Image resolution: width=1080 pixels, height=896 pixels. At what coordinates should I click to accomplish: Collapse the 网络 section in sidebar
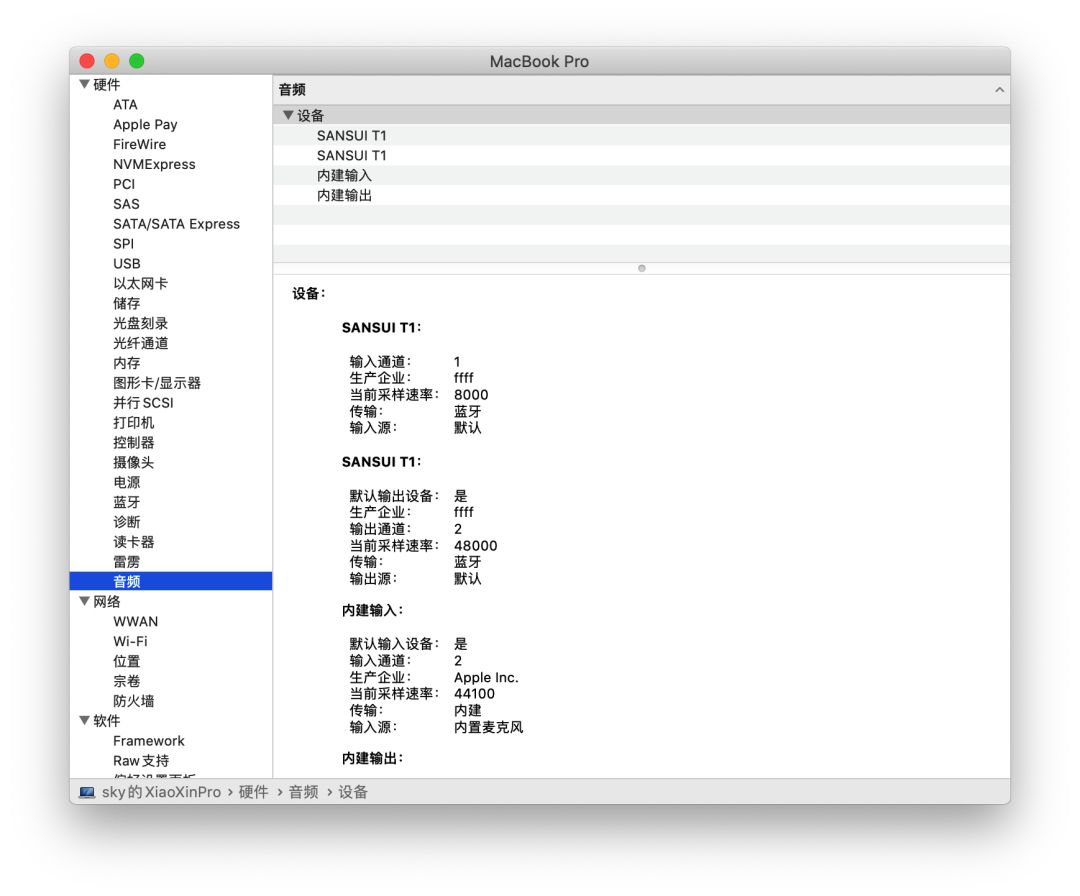(x=85, y=601)
